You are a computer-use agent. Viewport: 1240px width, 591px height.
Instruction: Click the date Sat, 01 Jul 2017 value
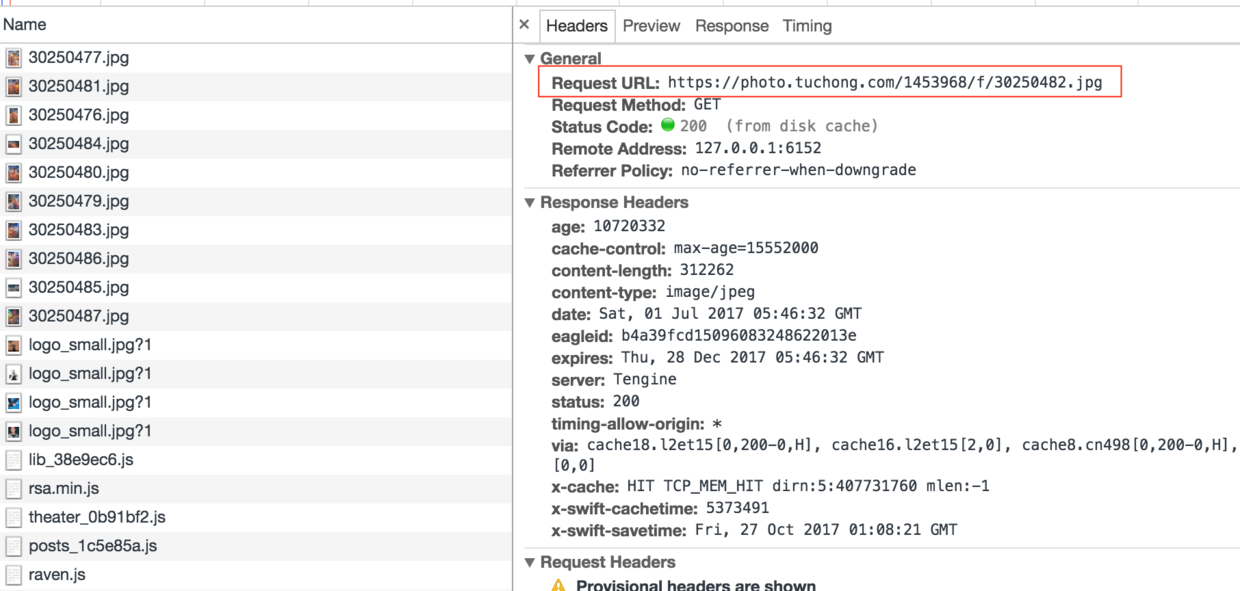pos(730,314)
